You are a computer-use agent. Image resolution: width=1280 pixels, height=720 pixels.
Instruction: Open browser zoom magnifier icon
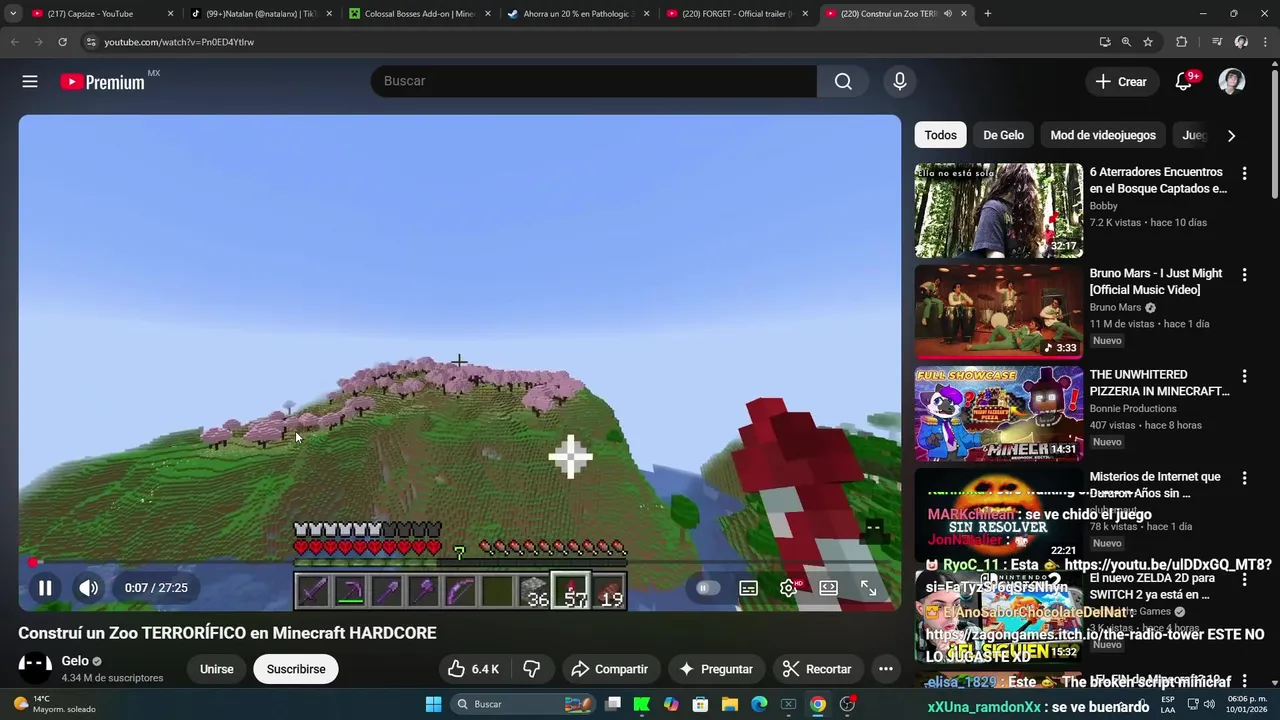1126,42
